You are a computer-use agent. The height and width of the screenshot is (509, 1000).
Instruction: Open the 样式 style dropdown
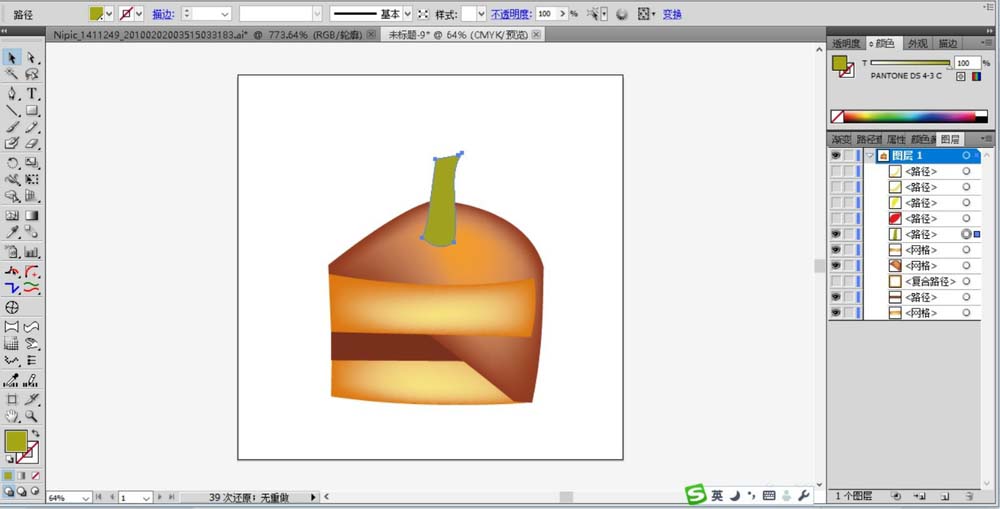coord(481,14)
